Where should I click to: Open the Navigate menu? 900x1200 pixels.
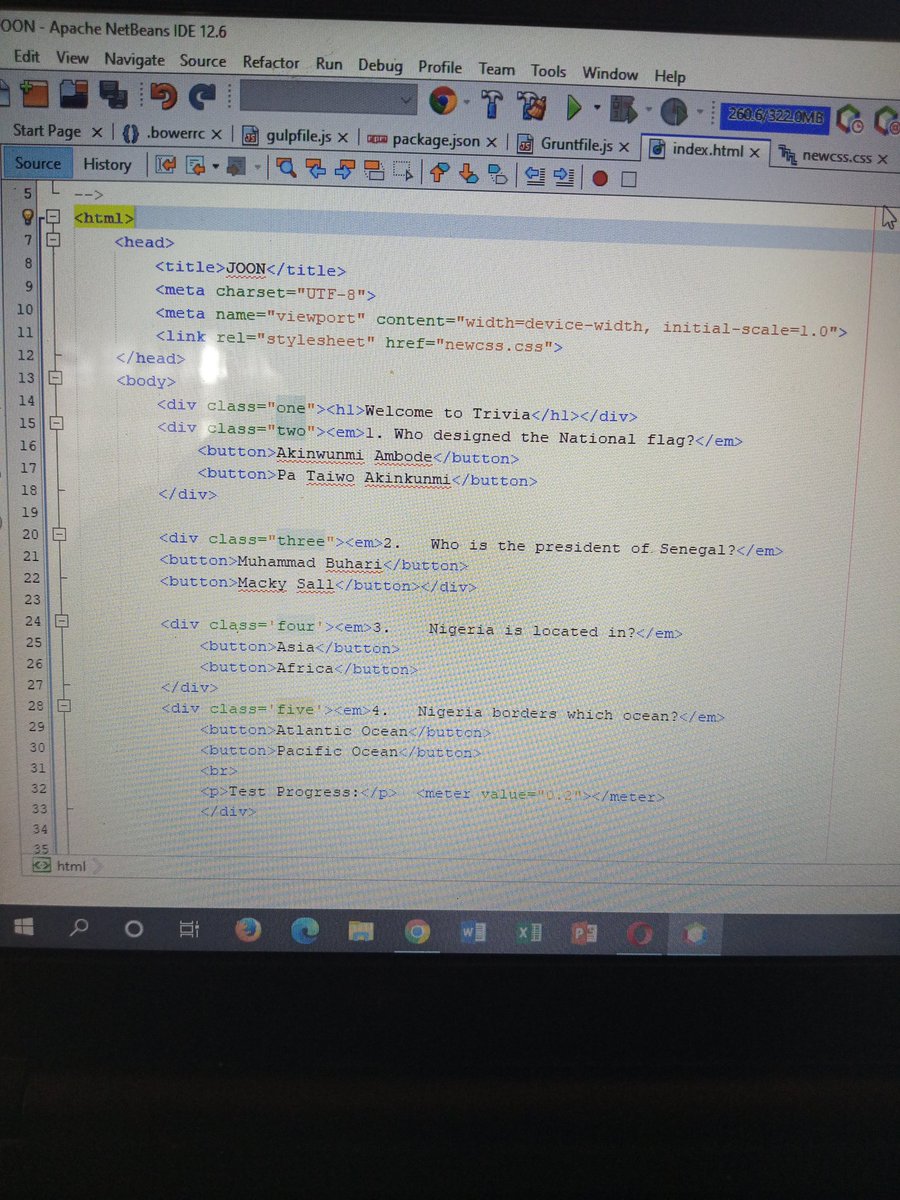135,60
